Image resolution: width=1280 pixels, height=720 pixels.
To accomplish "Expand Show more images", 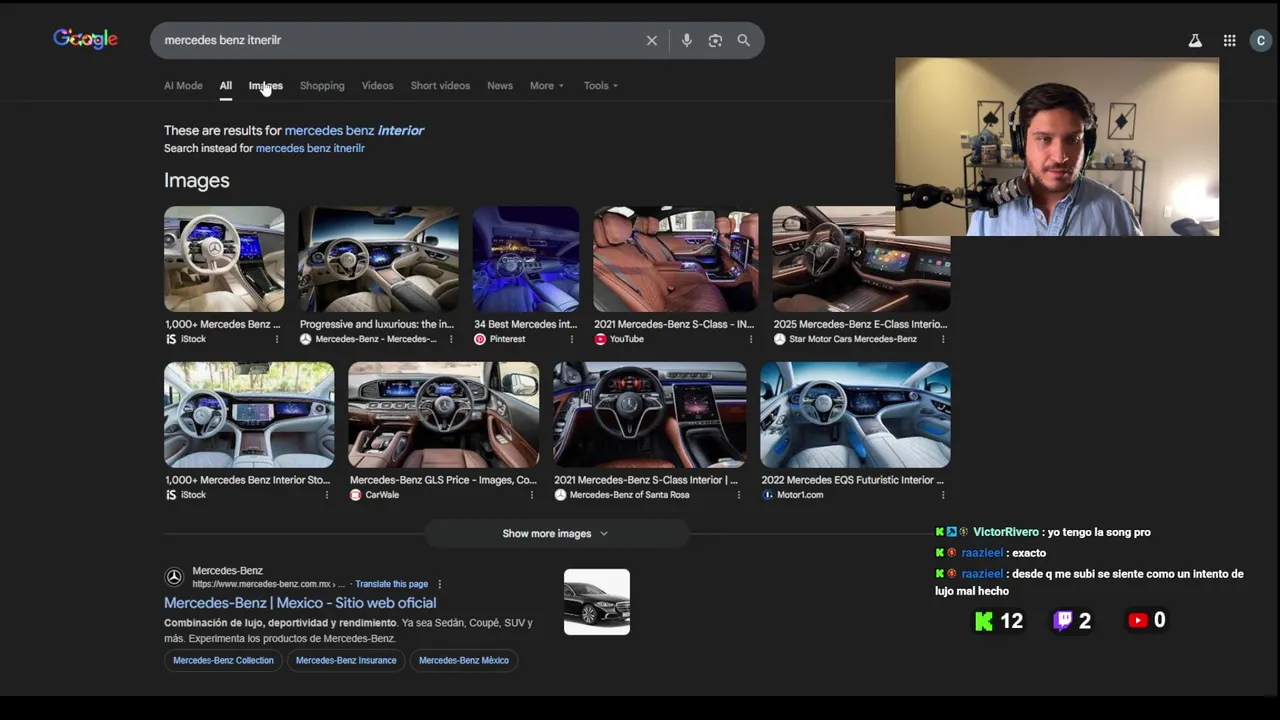I will pyautogui.click(x=555, y=534).
